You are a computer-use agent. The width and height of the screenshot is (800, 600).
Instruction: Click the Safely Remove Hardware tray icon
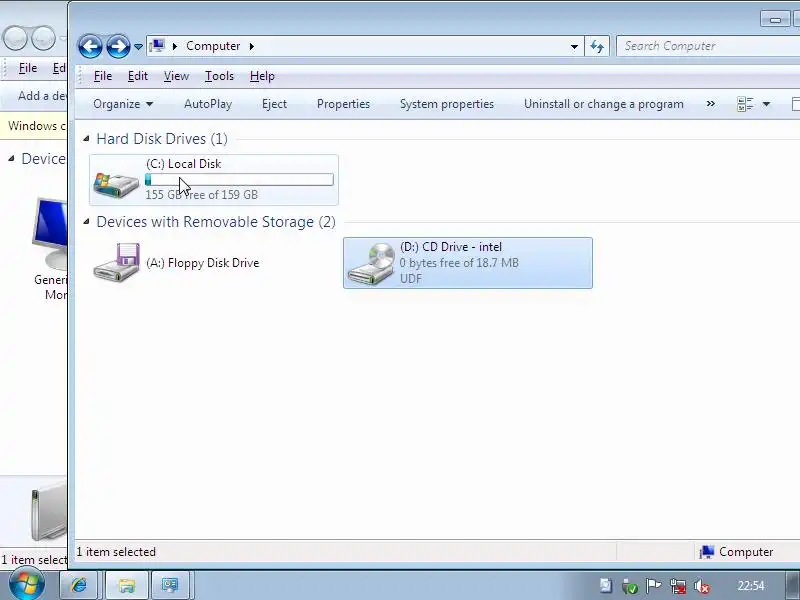pos(630,586)
